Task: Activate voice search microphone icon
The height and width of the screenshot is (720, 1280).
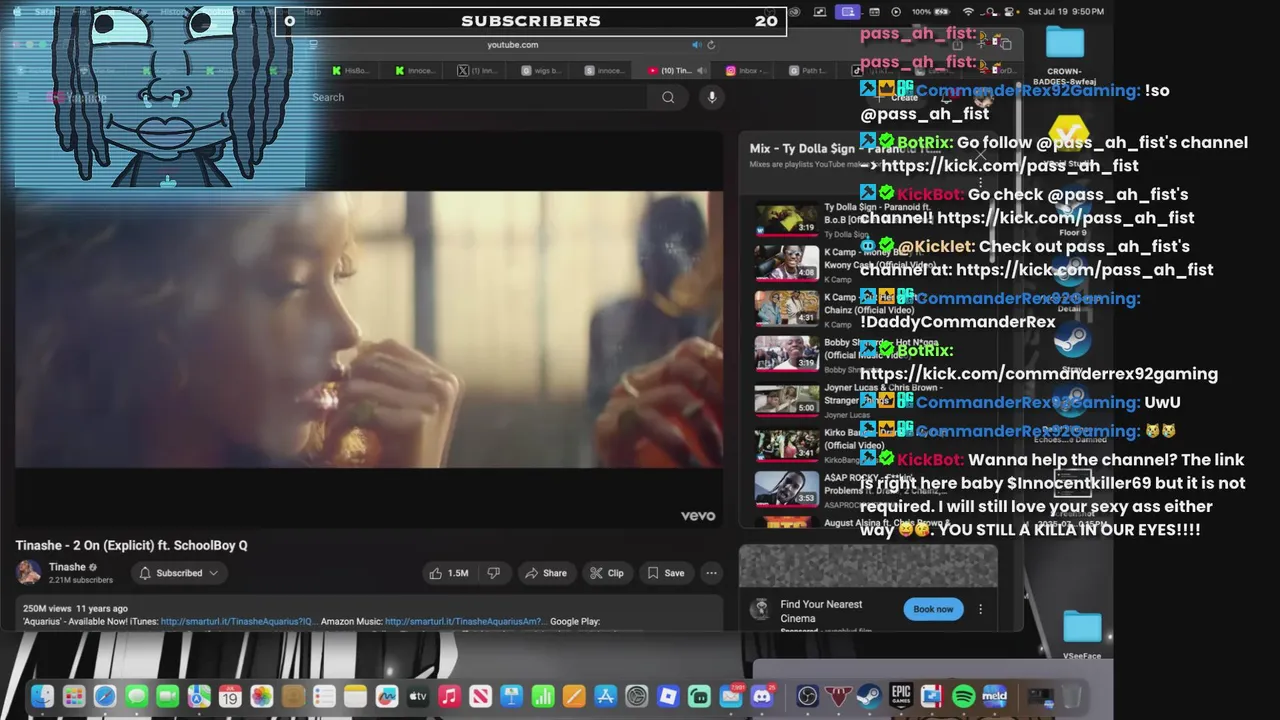Action: [712, 97]
